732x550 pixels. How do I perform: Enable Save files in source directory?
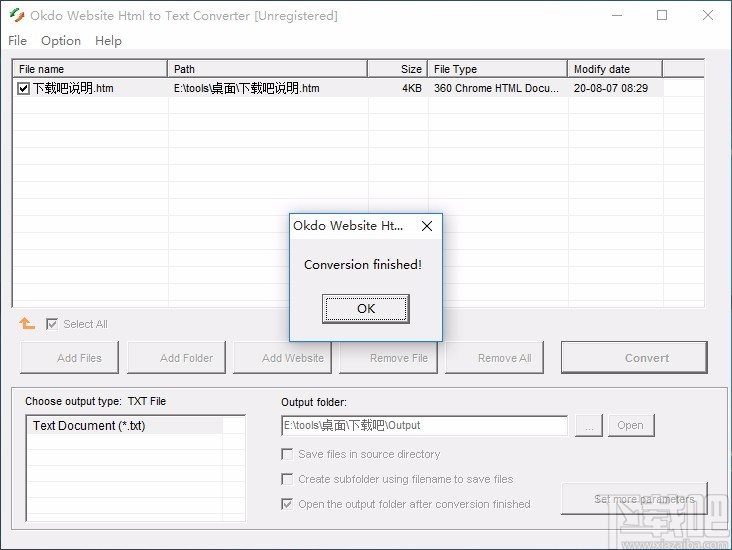tap(287, 454)
